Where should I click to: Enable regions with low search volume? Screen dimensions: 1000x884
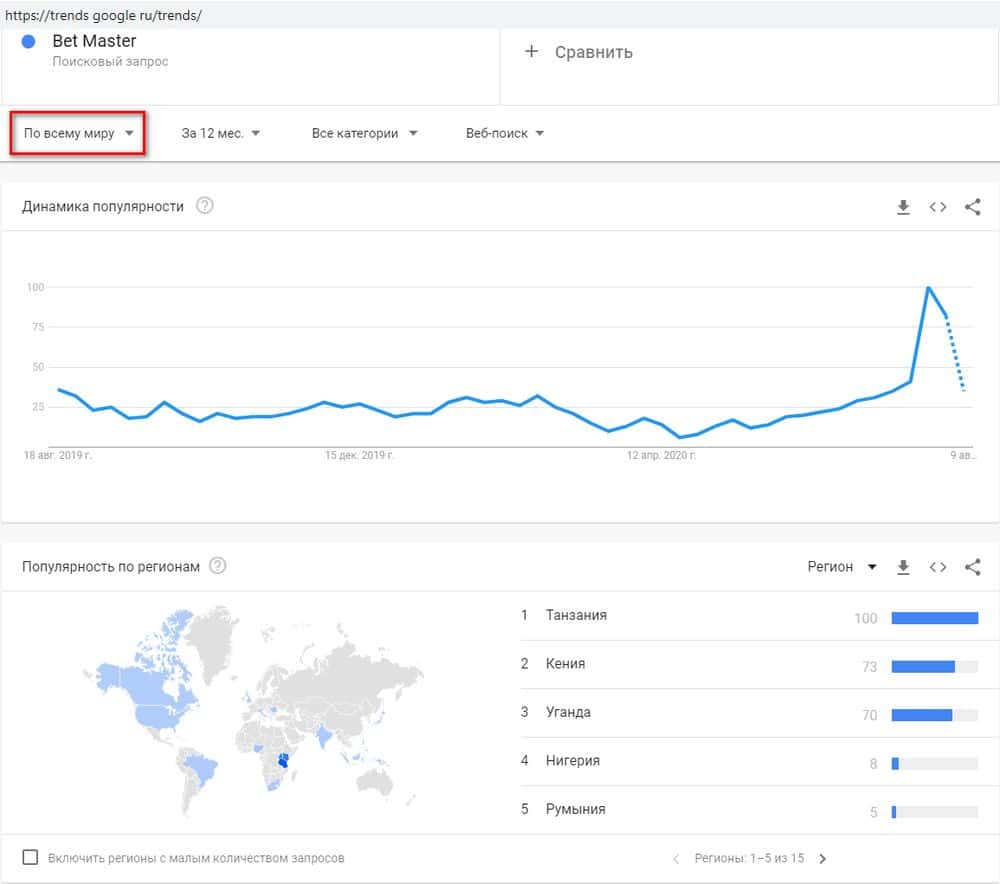[31, 857]
